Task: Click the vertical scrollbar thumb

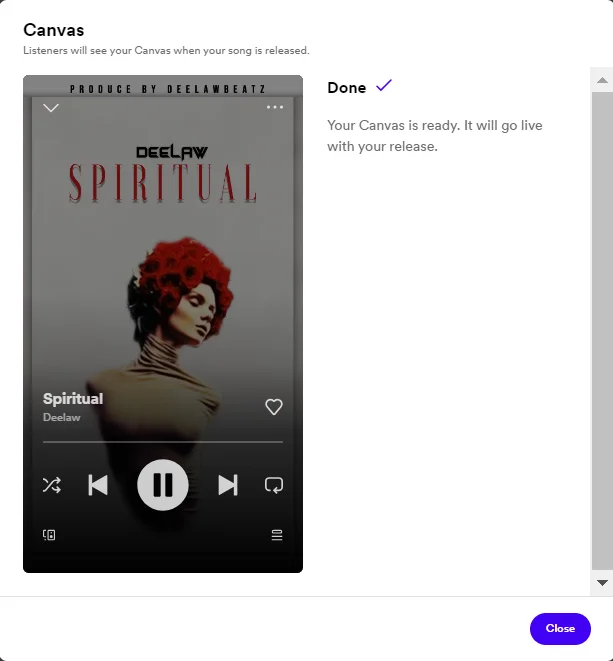Action: click(602, 331)
